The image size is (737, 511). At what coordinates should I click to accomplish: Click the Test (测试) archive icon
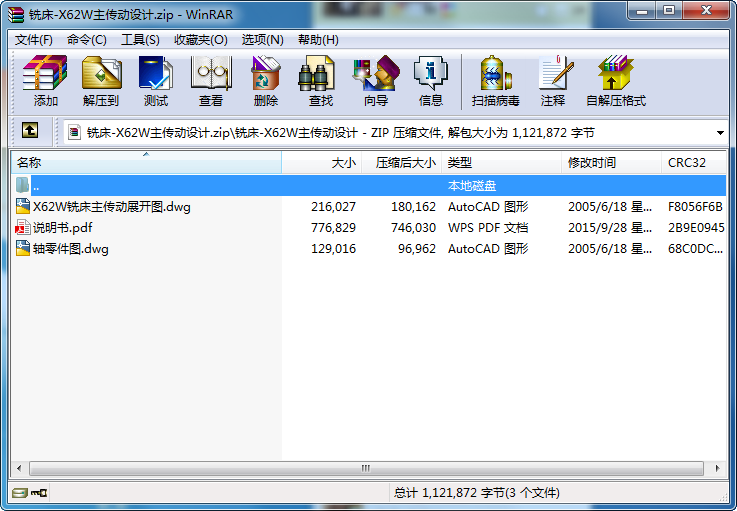click(x=156, y=73)
